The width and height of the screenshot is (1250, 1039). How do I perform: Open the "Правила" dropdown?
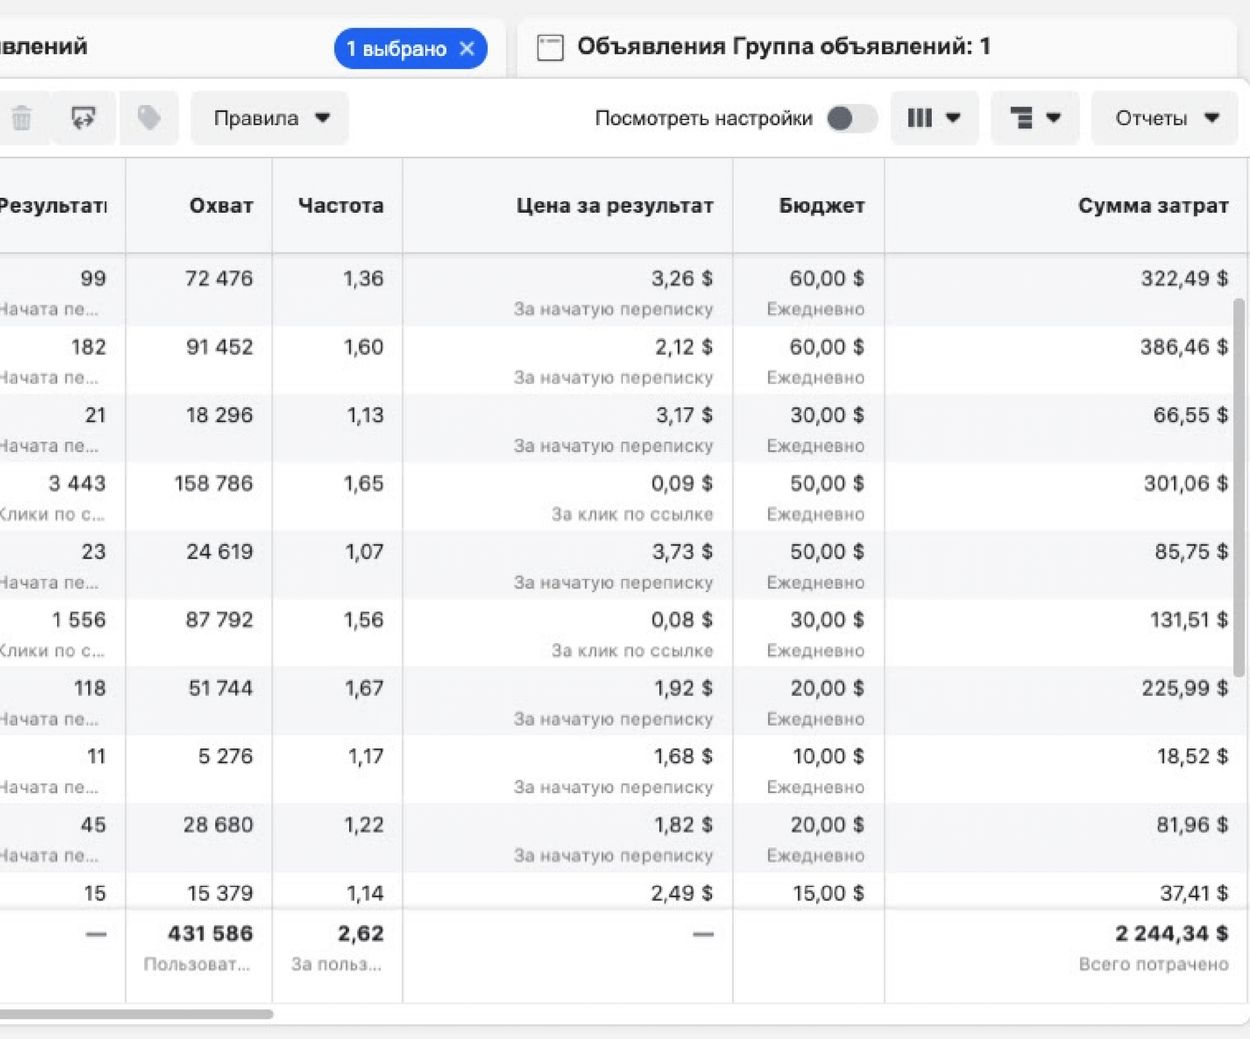(x=270, y=118)
